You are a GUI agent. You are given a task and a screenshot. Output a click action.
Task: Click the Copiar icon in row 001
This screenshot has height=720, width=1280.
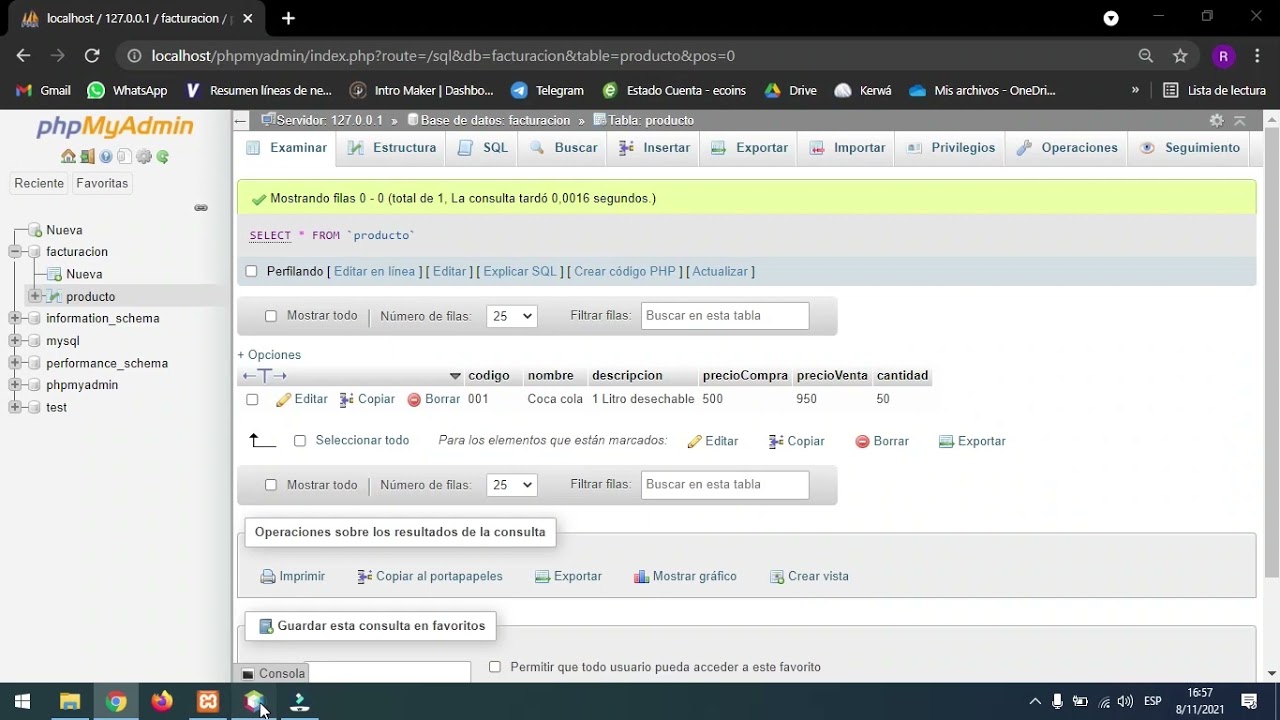[x=347, y=399]
